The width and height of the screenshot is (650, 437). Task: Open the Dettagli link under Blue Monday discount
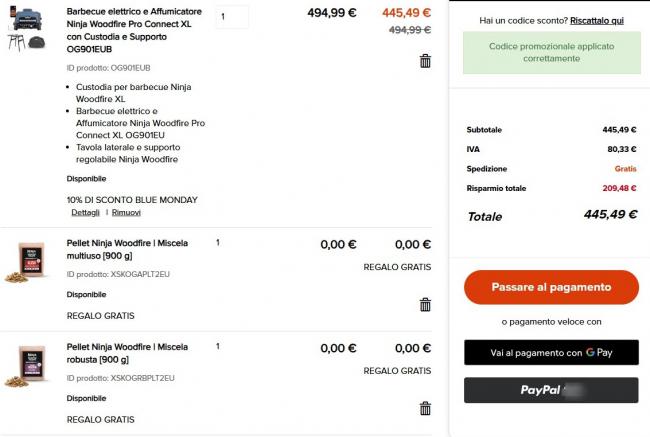85,212
